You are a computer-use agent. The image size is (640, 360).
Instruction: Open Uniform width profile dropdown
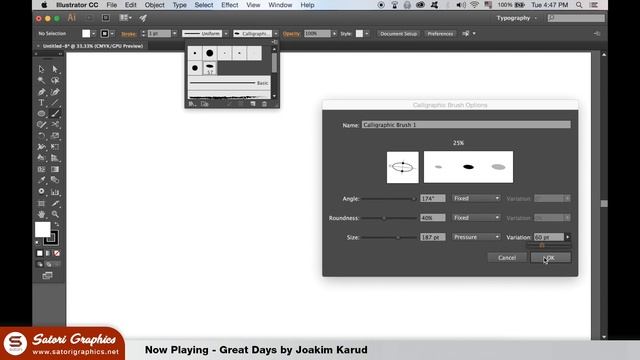(226, 33)
